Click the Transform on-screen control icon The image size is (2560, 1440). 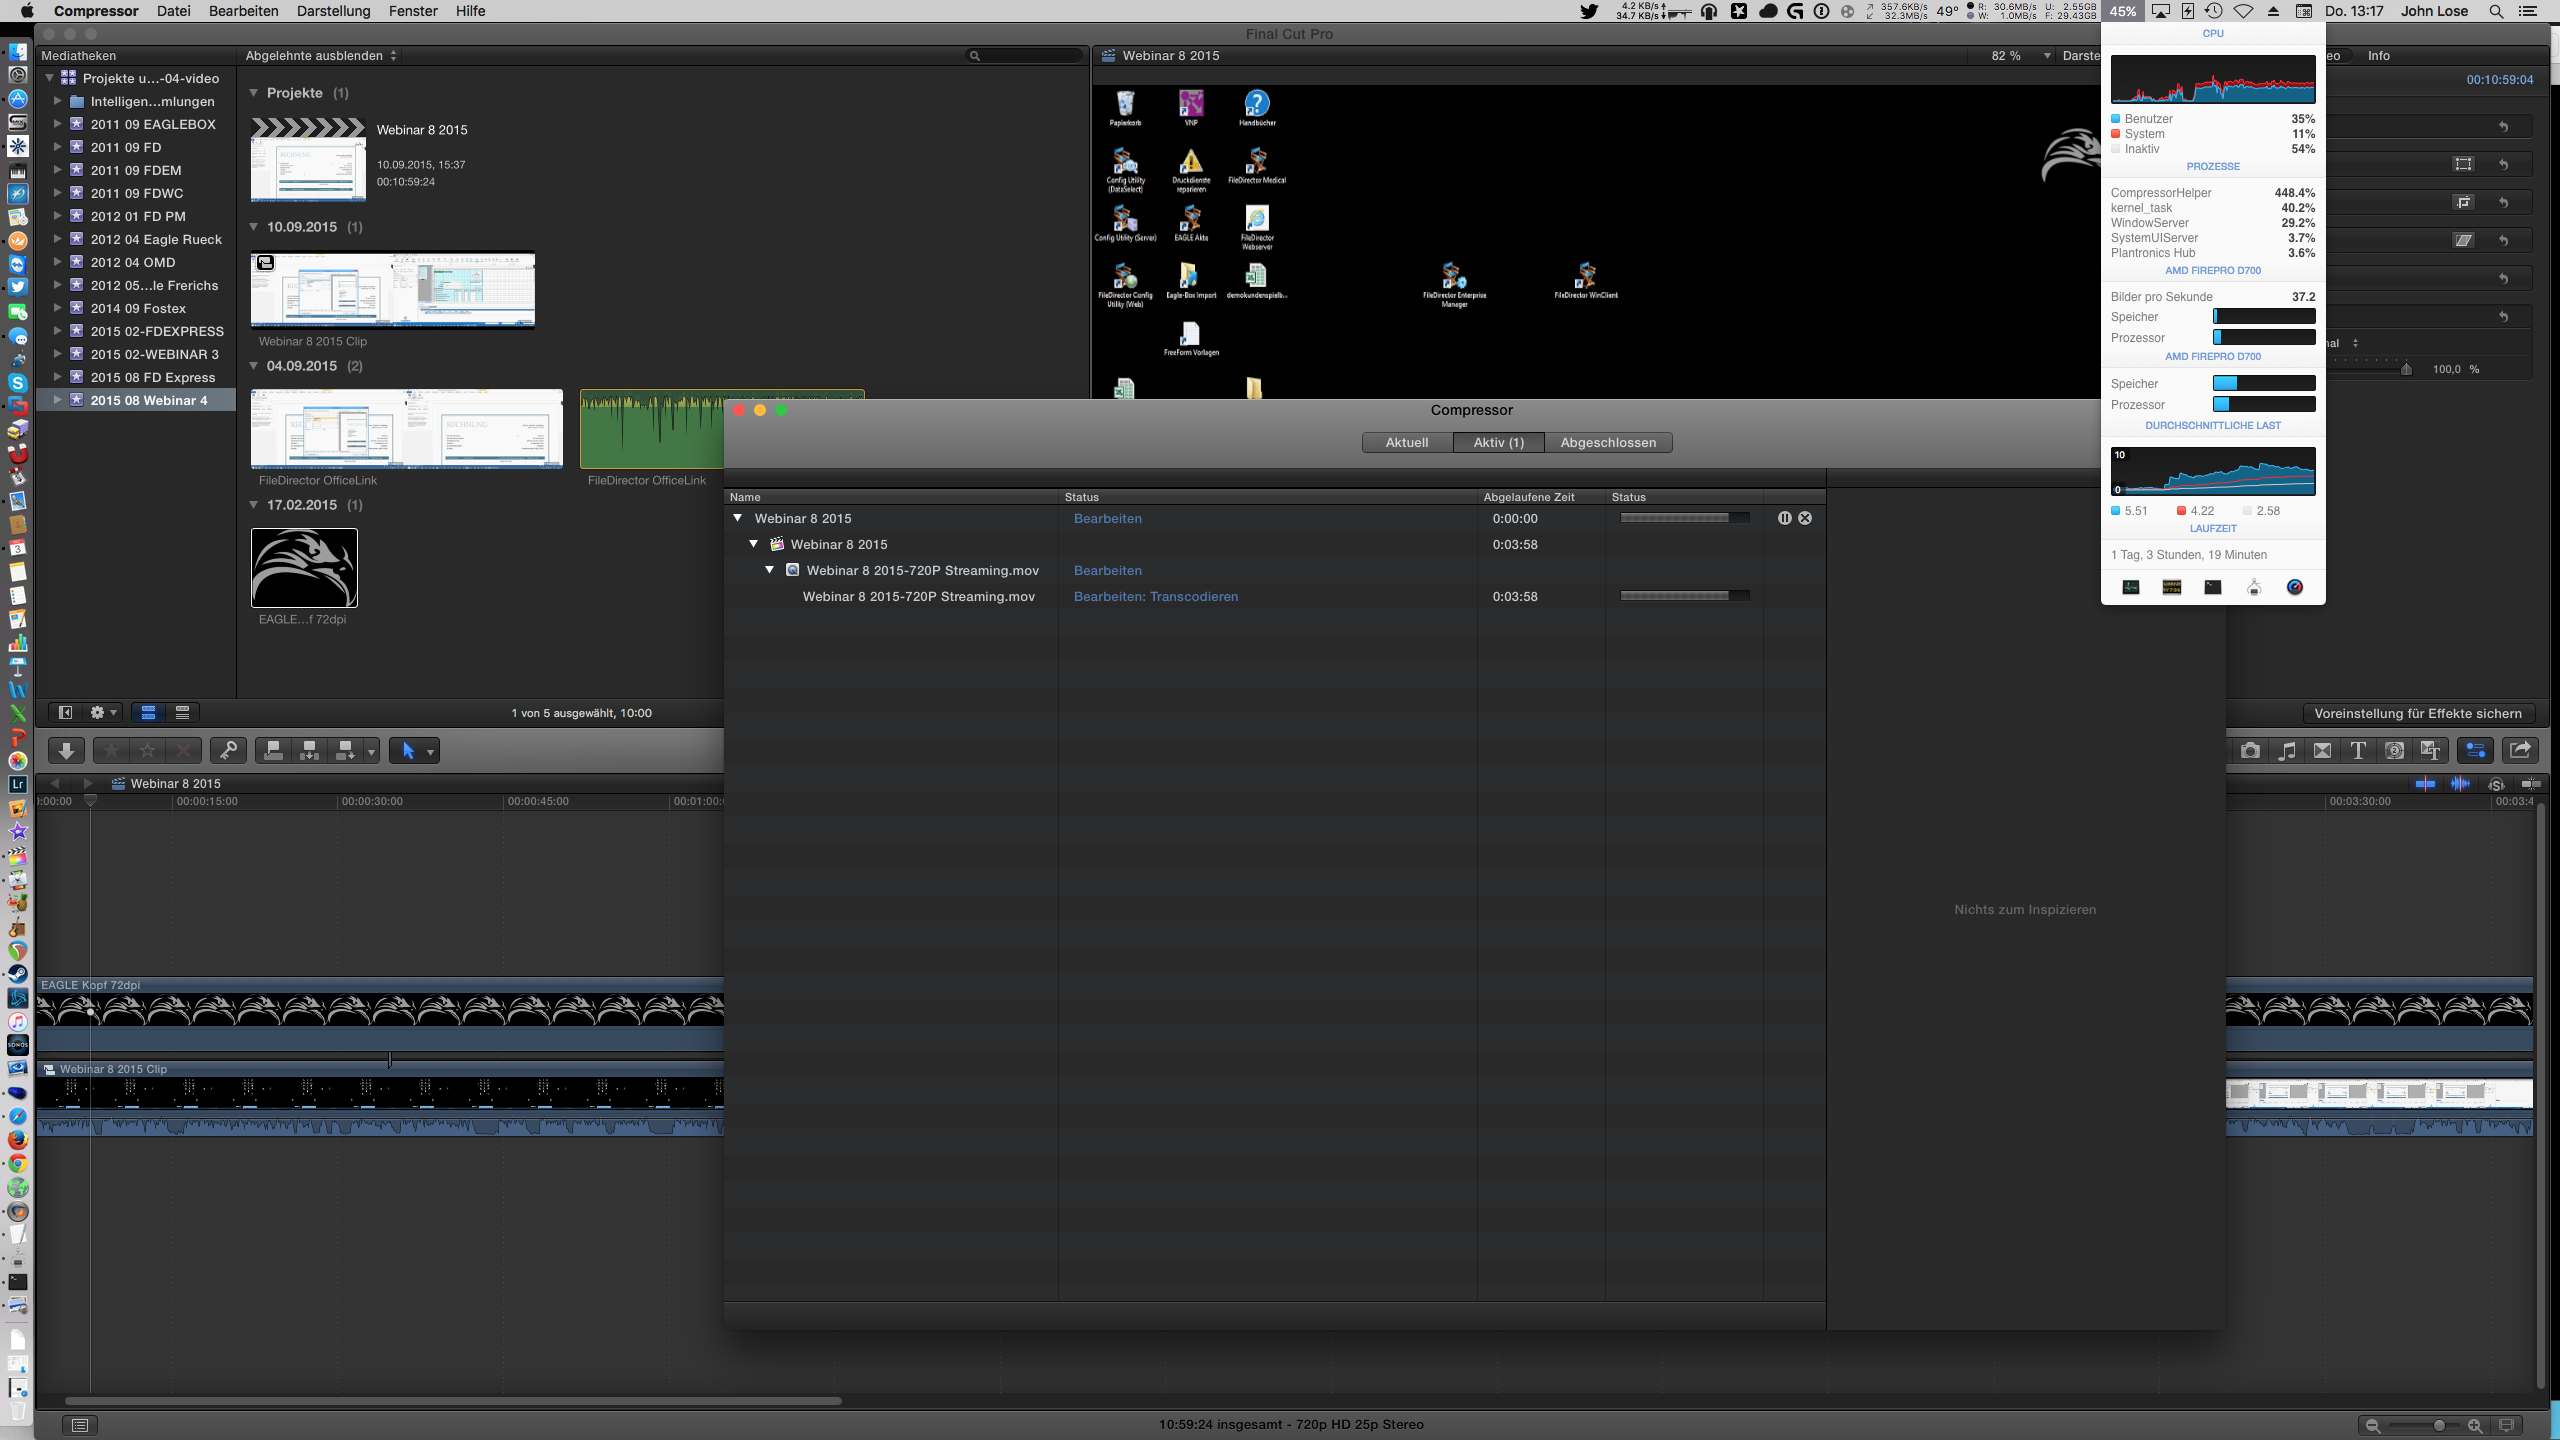2463,164
